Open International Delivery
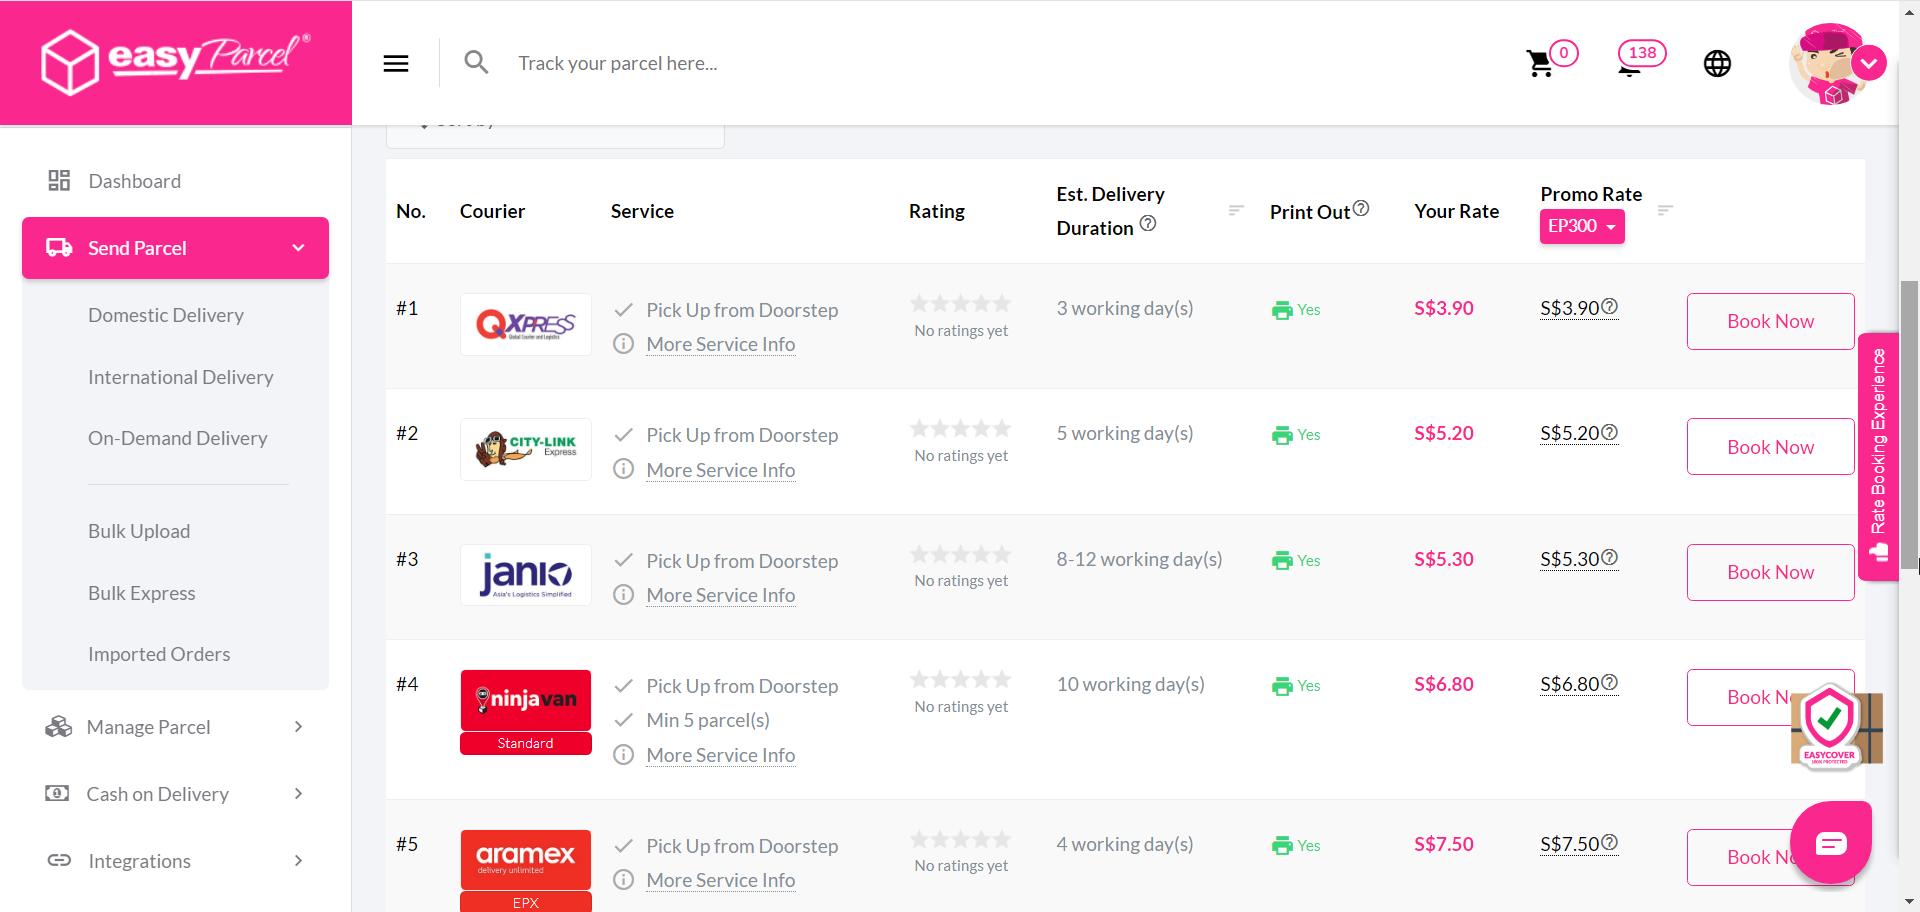Viewport: 1920px width, 912px height. pyautogui.click(x=180, y=377)
